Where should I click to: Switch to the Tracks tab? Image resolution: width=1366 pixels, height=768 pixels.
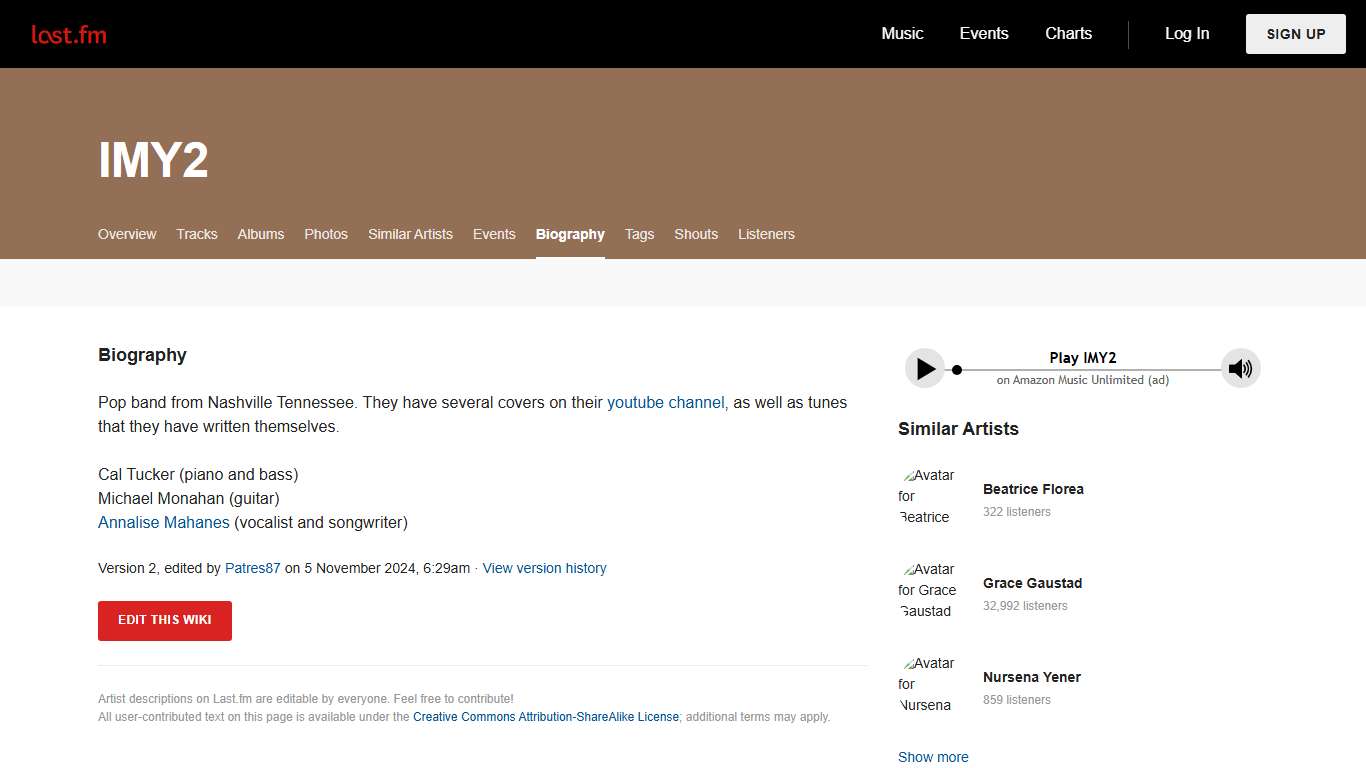point(196,234)
